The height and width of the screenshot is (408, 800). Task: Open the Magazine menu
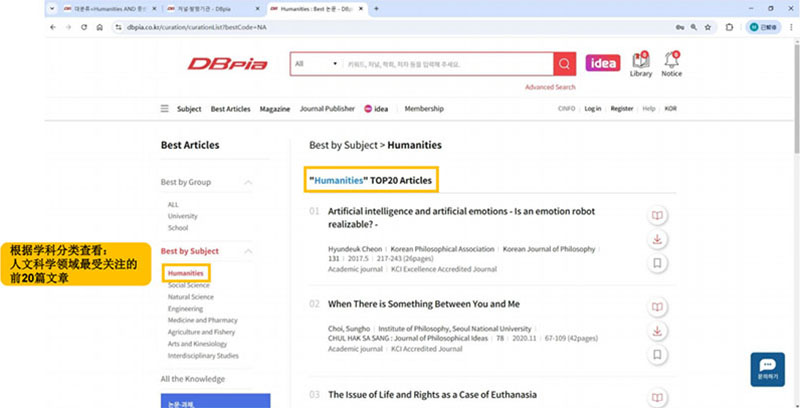click(x=275, y=109)
